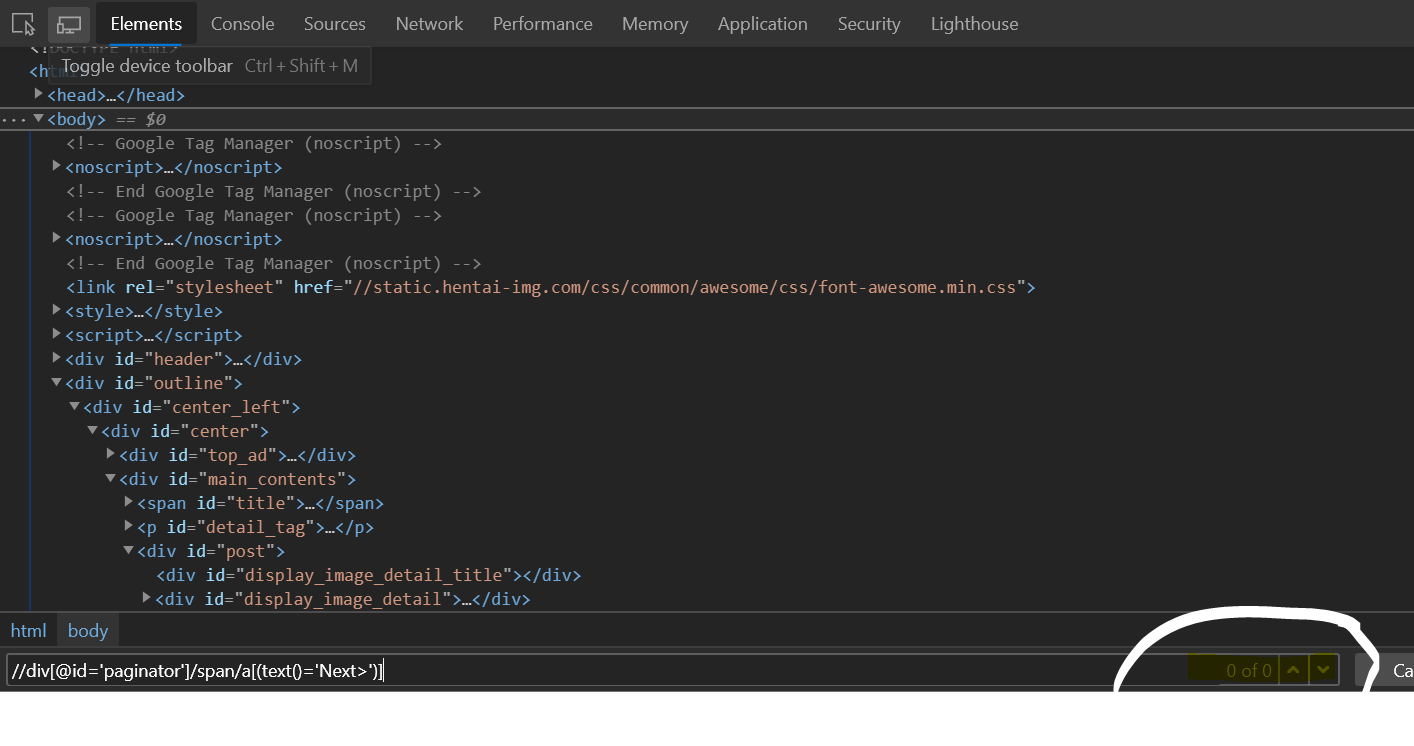Collapse the post div
Image resolution: width=1414 pixels, height=746 pixels.
click(x=128, y=550)
